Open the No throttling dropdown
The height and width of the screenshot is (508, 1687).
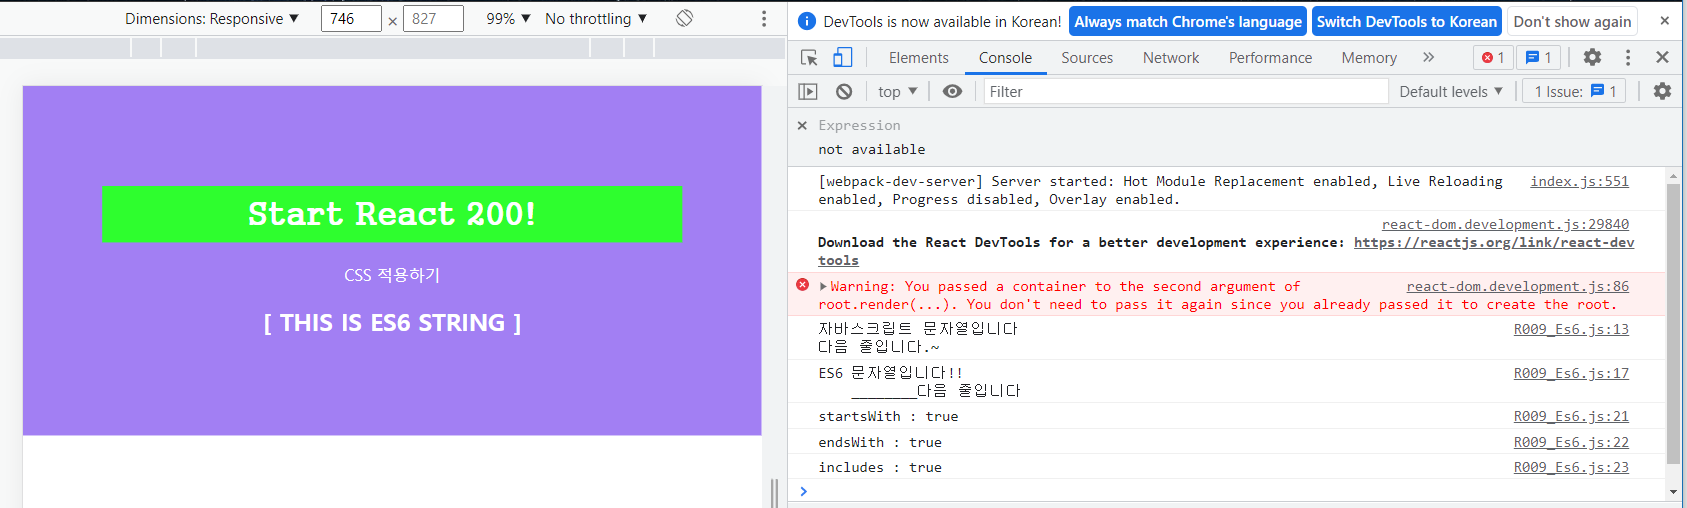596,19
